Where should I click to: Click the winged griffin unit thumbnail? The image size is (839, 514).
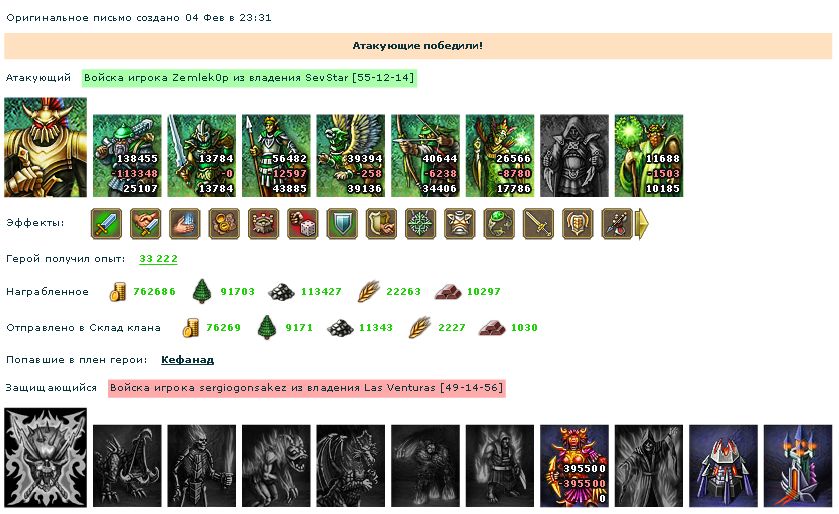pyautogui.click(x=350, y=156)
